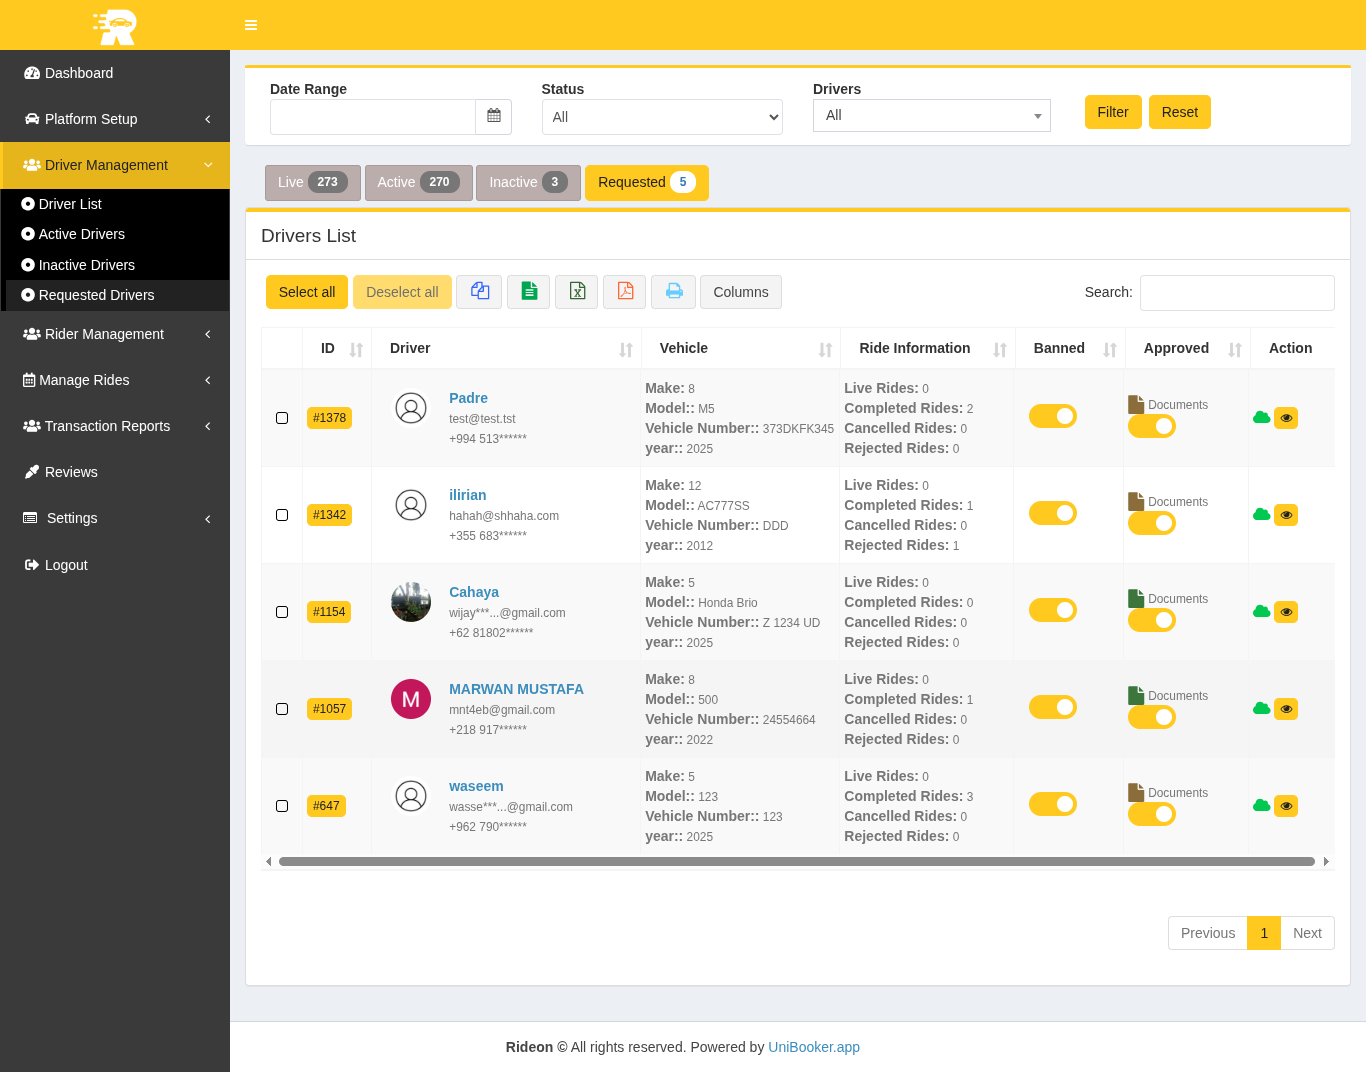
Task: Click the hamburger menu icon
Action: (x=251, y=25)
